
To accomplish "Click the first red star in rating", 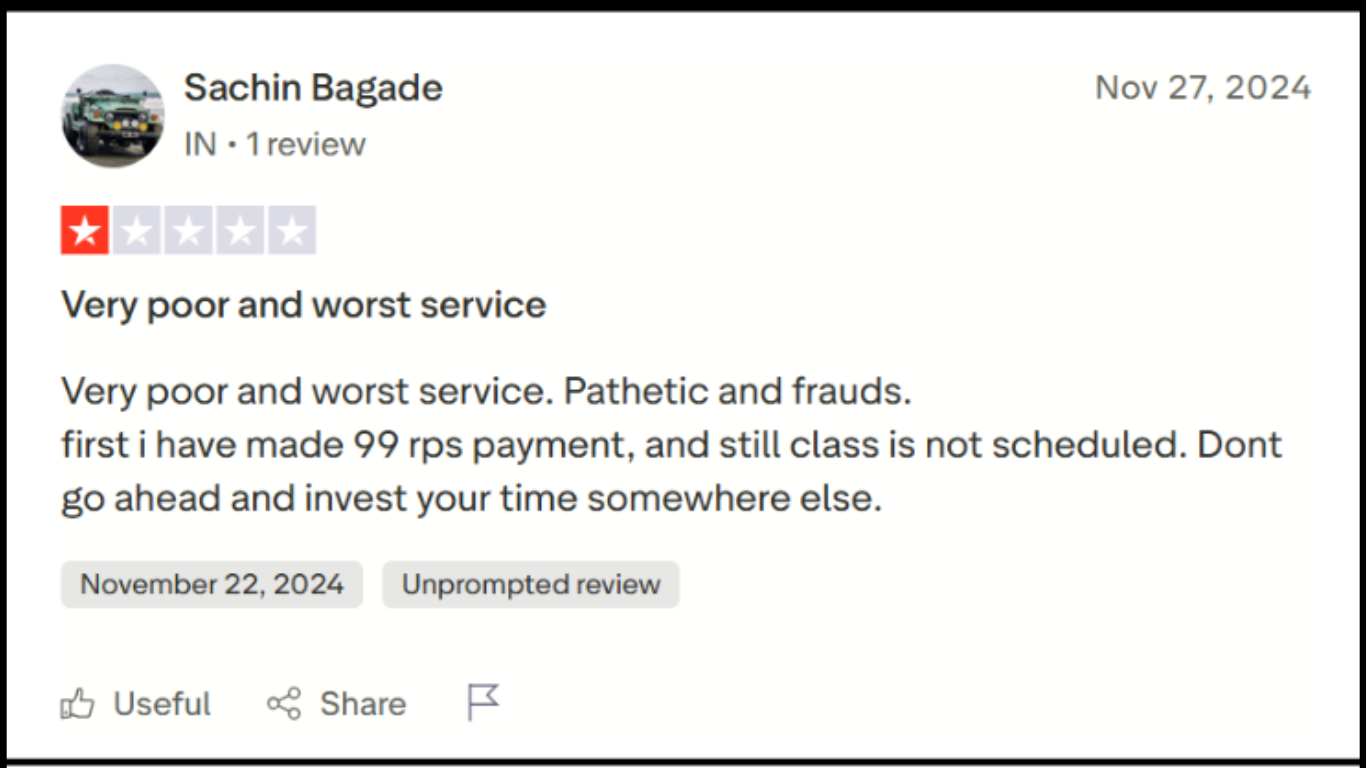I will 85,229.
